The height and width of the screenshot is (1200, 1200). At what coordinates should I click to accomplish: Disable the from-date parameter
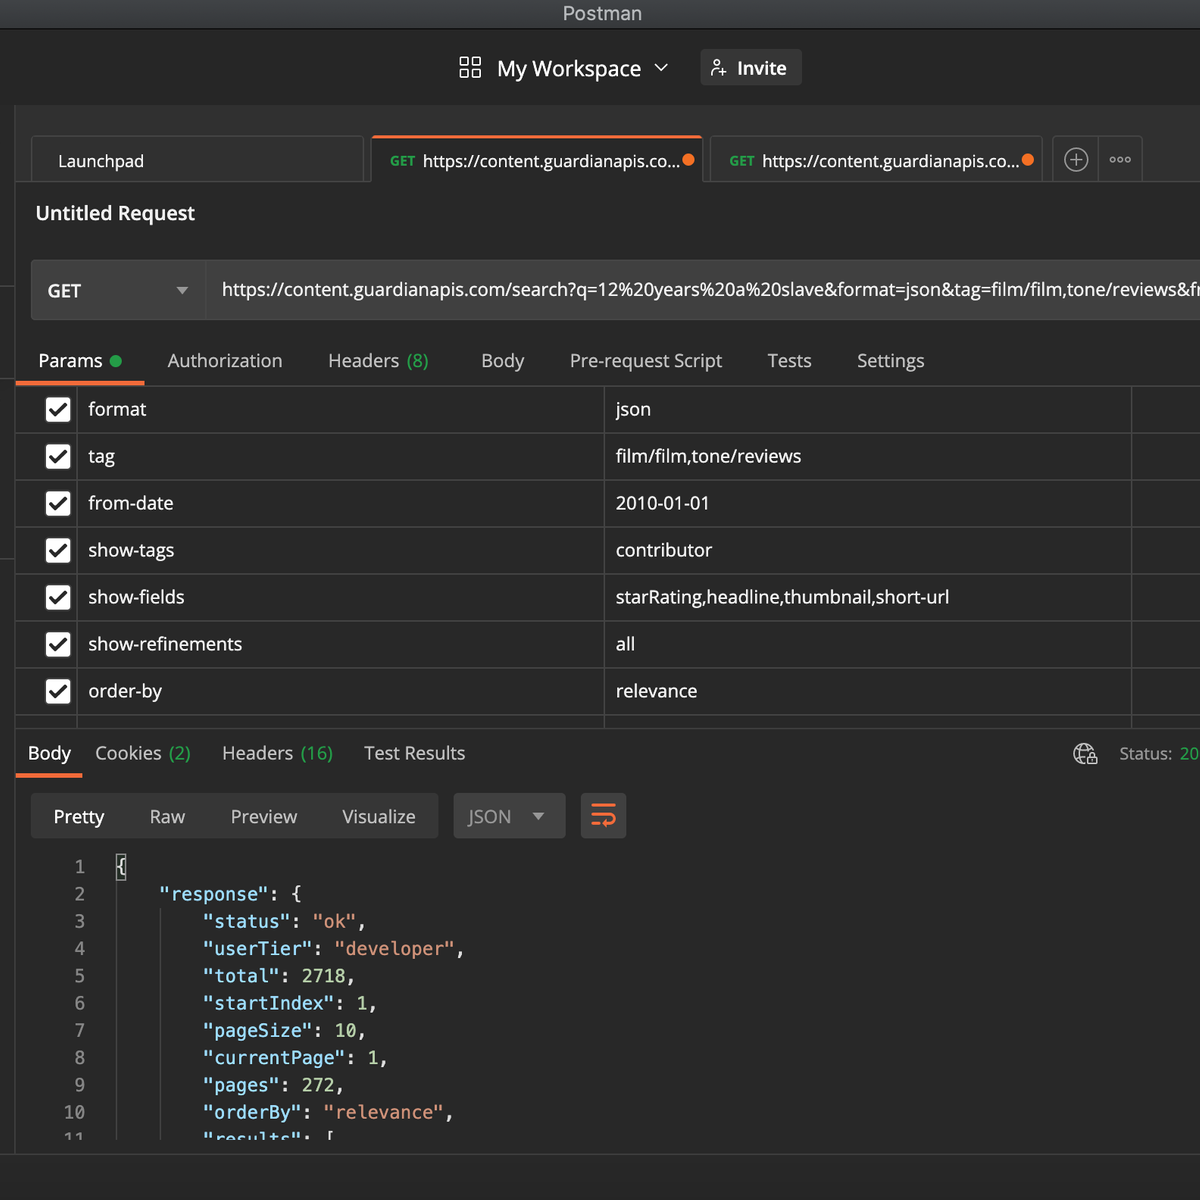58,503
